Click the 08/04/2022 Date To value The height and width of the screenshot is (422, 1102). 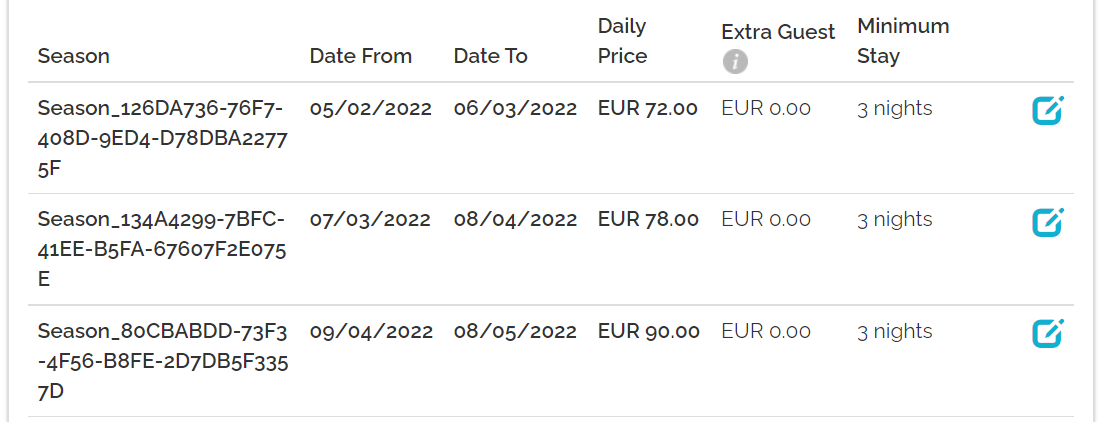point(515,220)
